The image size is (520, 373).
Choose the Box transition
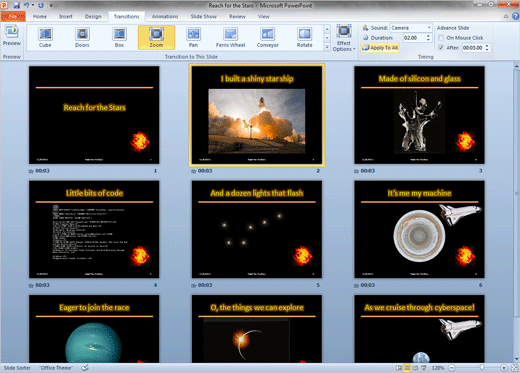pyautogui.click(x=119, y=38)
